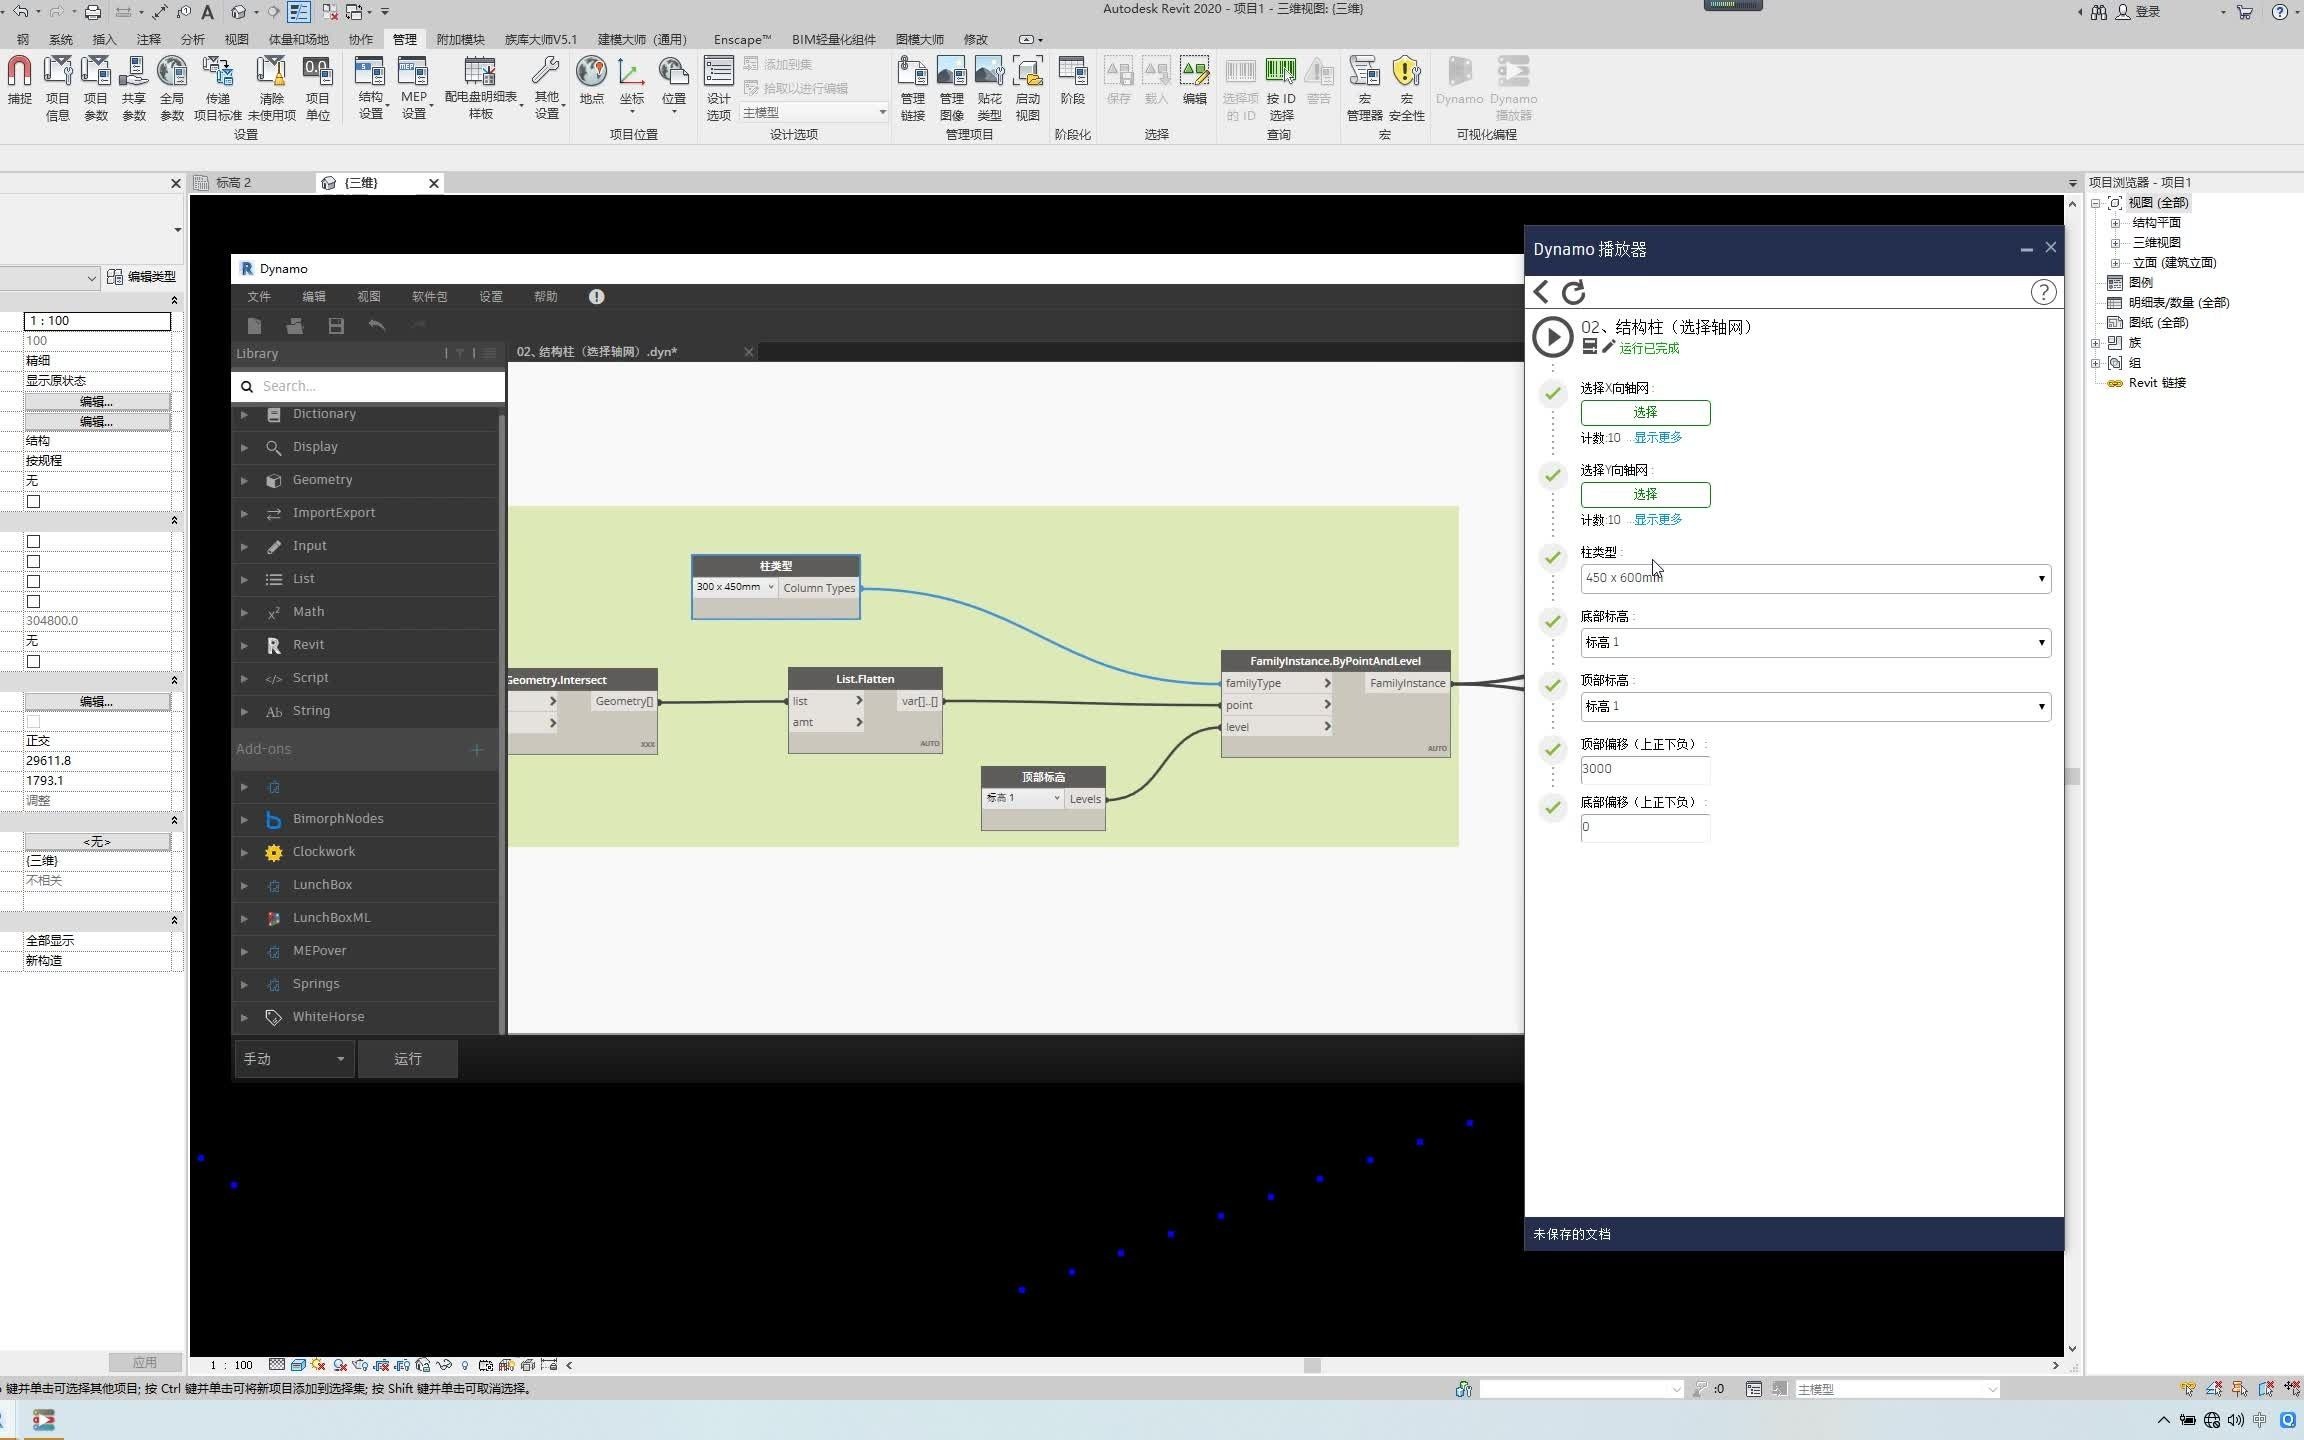The width and height of the screenshot is (2304, 1440).
Task: Open 设计选项 design options tool
Action: click(718, 88)
